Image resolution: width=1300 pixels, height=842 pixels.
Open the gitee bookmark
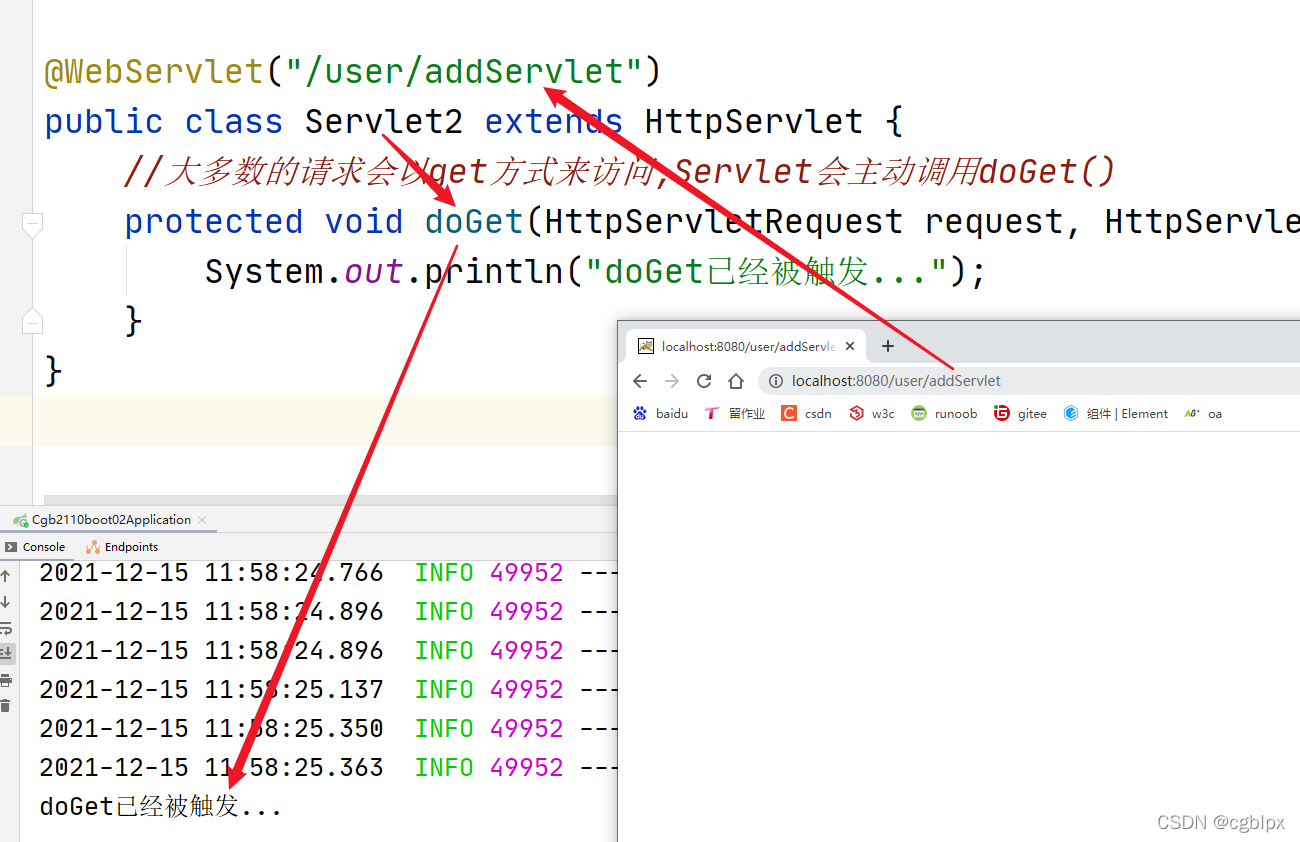(x=1021, y=414)
